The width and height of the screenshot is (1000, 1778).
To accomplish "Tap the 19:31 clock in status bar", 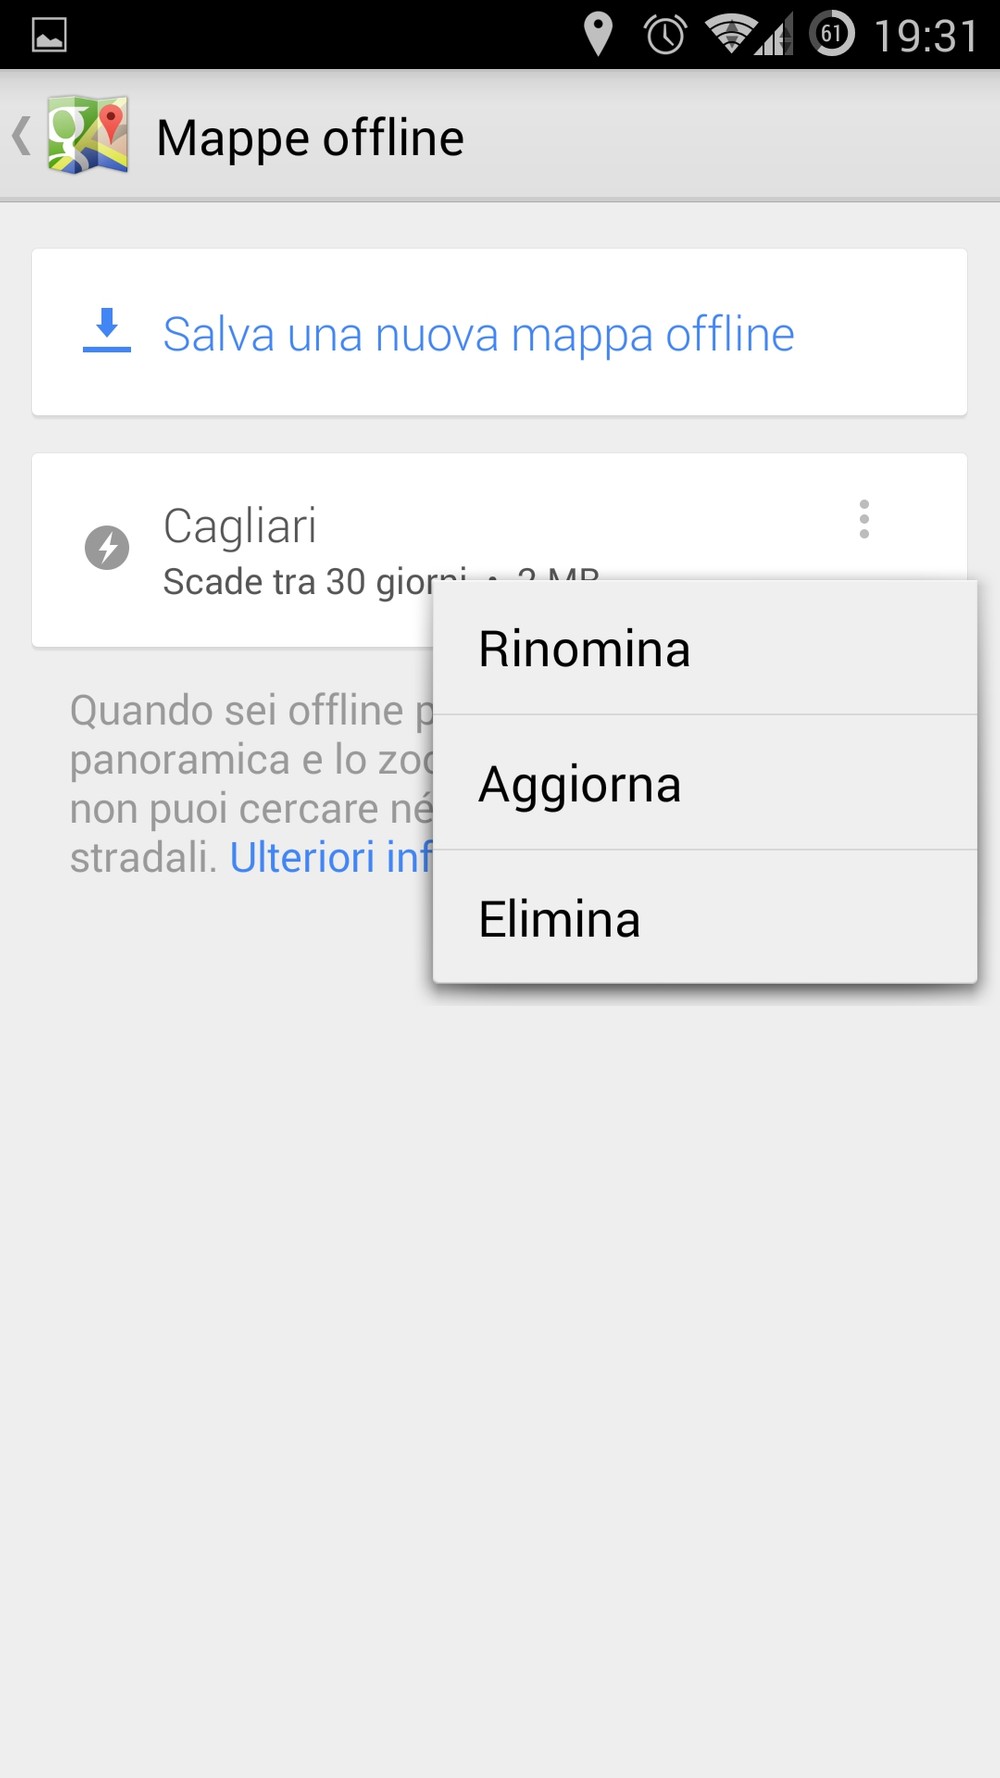I will click(926, 36).
